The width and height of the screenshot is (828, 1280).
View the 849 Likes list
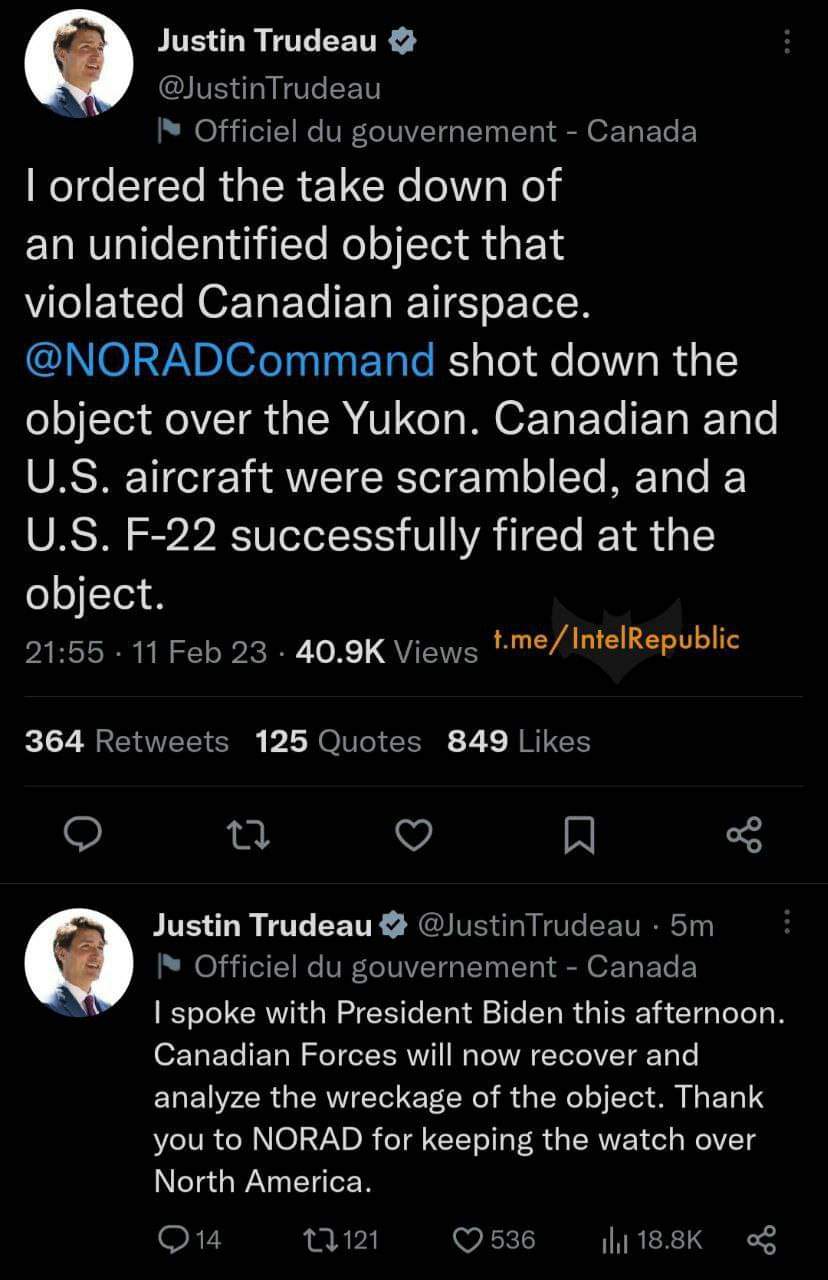(x=519, y=741)
